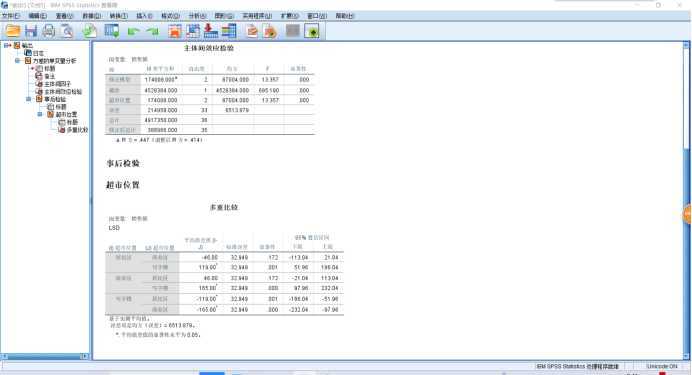Click the outline pane horizontal scrollbar
The width and height of the screenshot is (692, 375).
click(45, 356)
